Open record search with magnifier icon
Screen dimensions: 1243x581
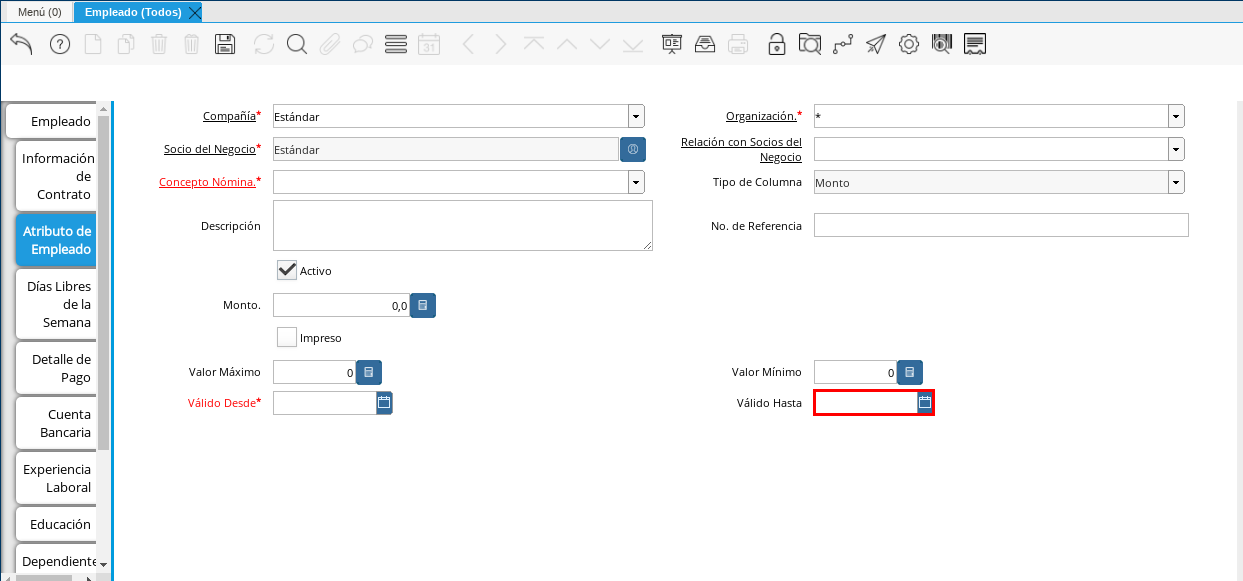click(297, 44)
